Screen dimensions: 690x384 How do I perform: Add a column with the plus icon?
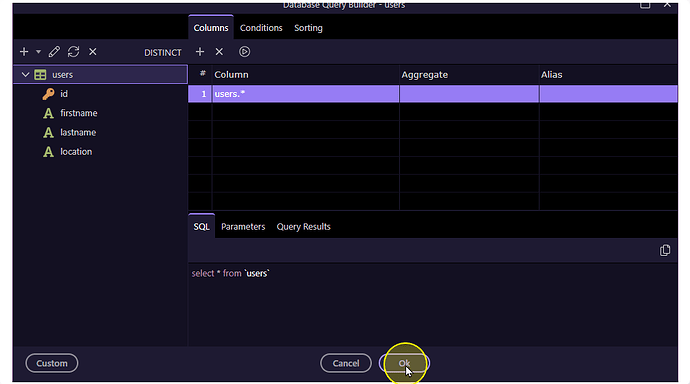click(x=200, y=52)
